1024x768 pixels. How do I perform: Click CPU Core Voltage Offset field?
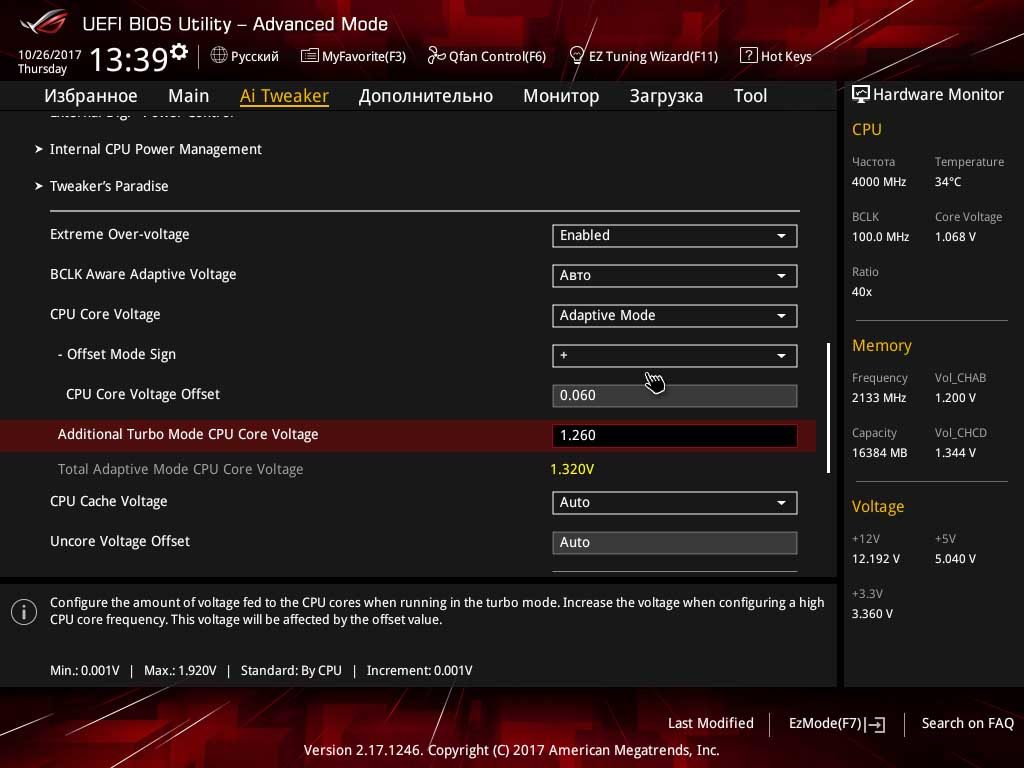[x=674, y=395]
